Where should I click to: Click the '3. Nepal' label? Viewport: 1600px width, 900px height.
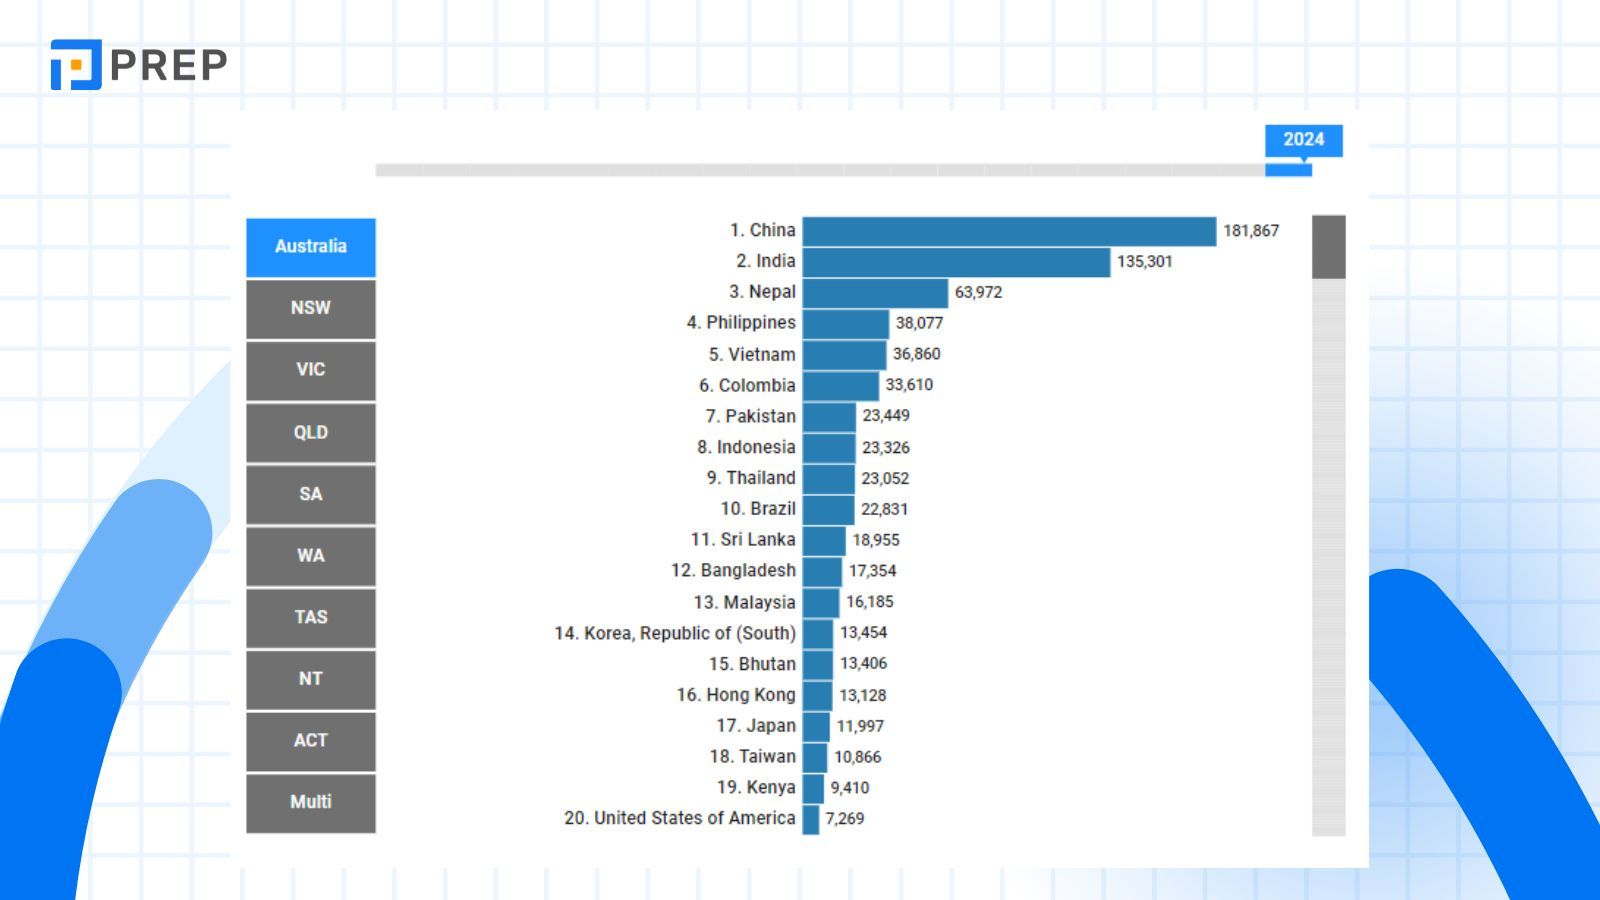[762, 293]
